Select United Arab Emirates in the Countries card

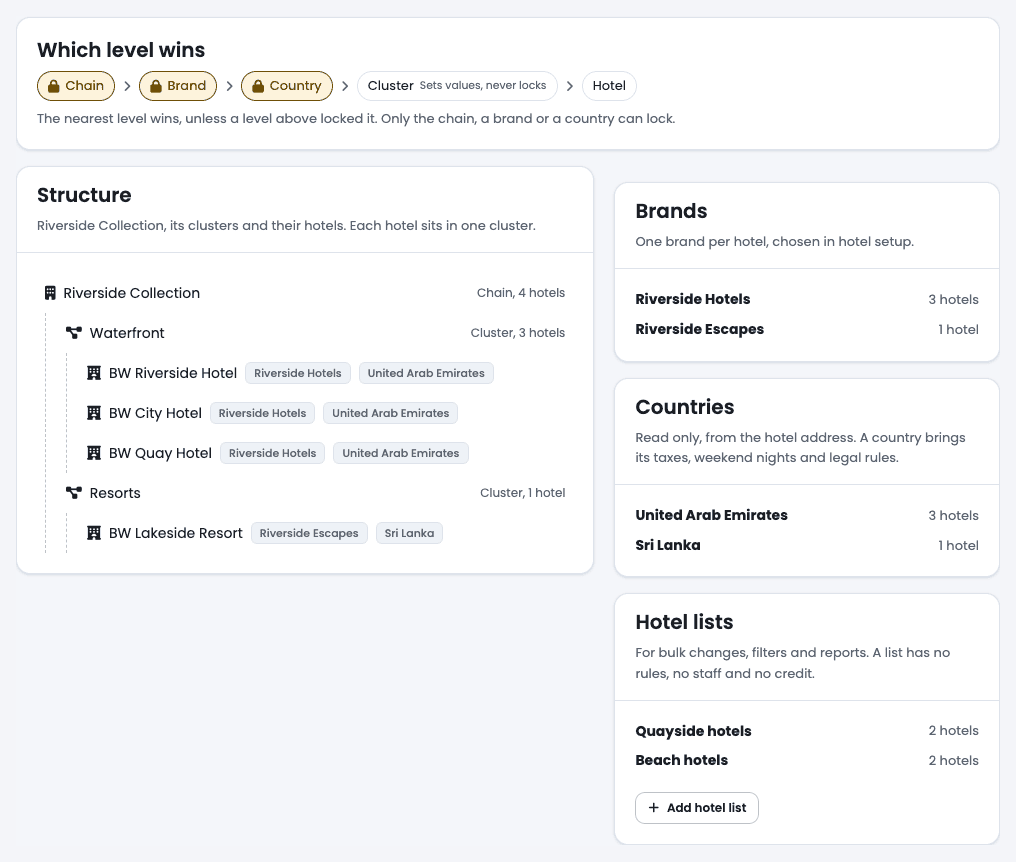pyautogui.click(x=807, y=515)
